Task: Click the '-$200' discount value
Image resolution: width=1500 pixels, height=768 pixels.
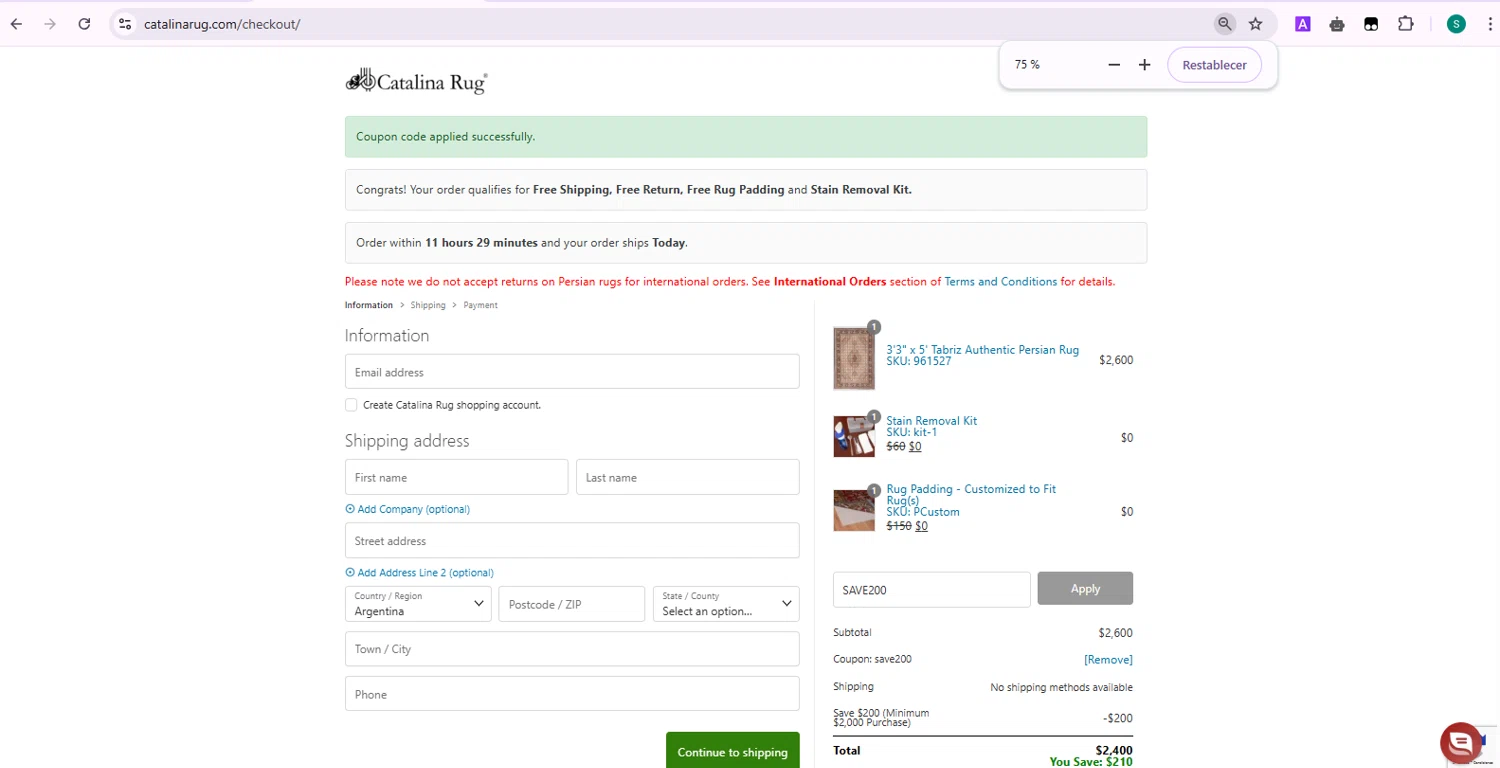Action: point(1118,718)
